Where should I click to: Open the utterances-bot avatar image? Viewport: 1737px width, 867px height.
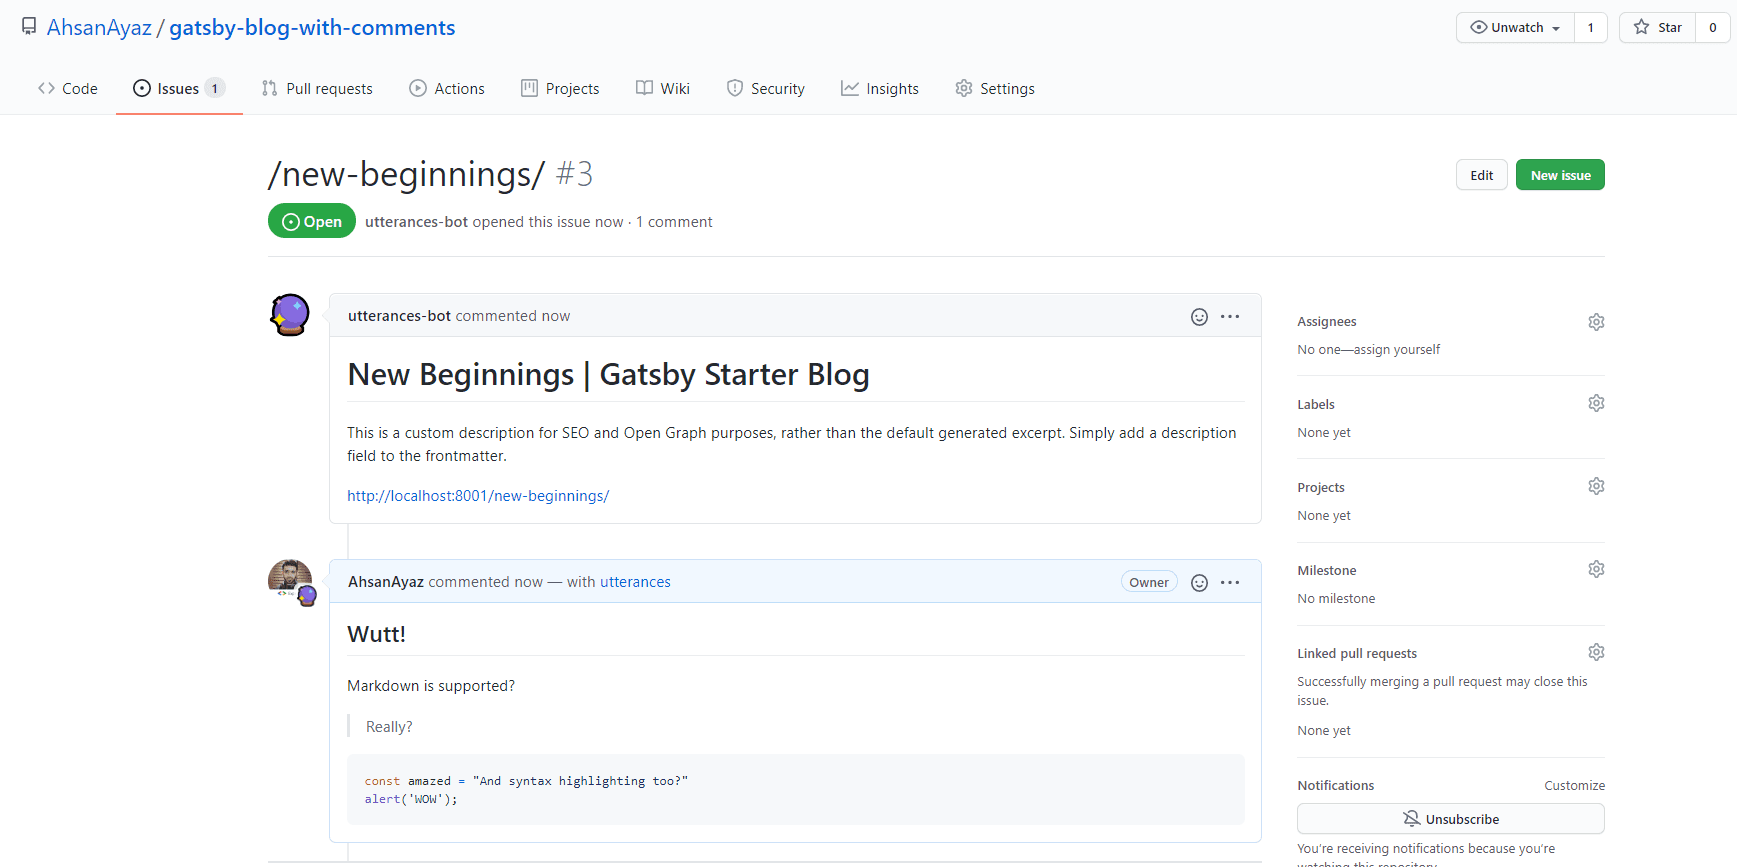pyautogui.click(x=290, y=315)
